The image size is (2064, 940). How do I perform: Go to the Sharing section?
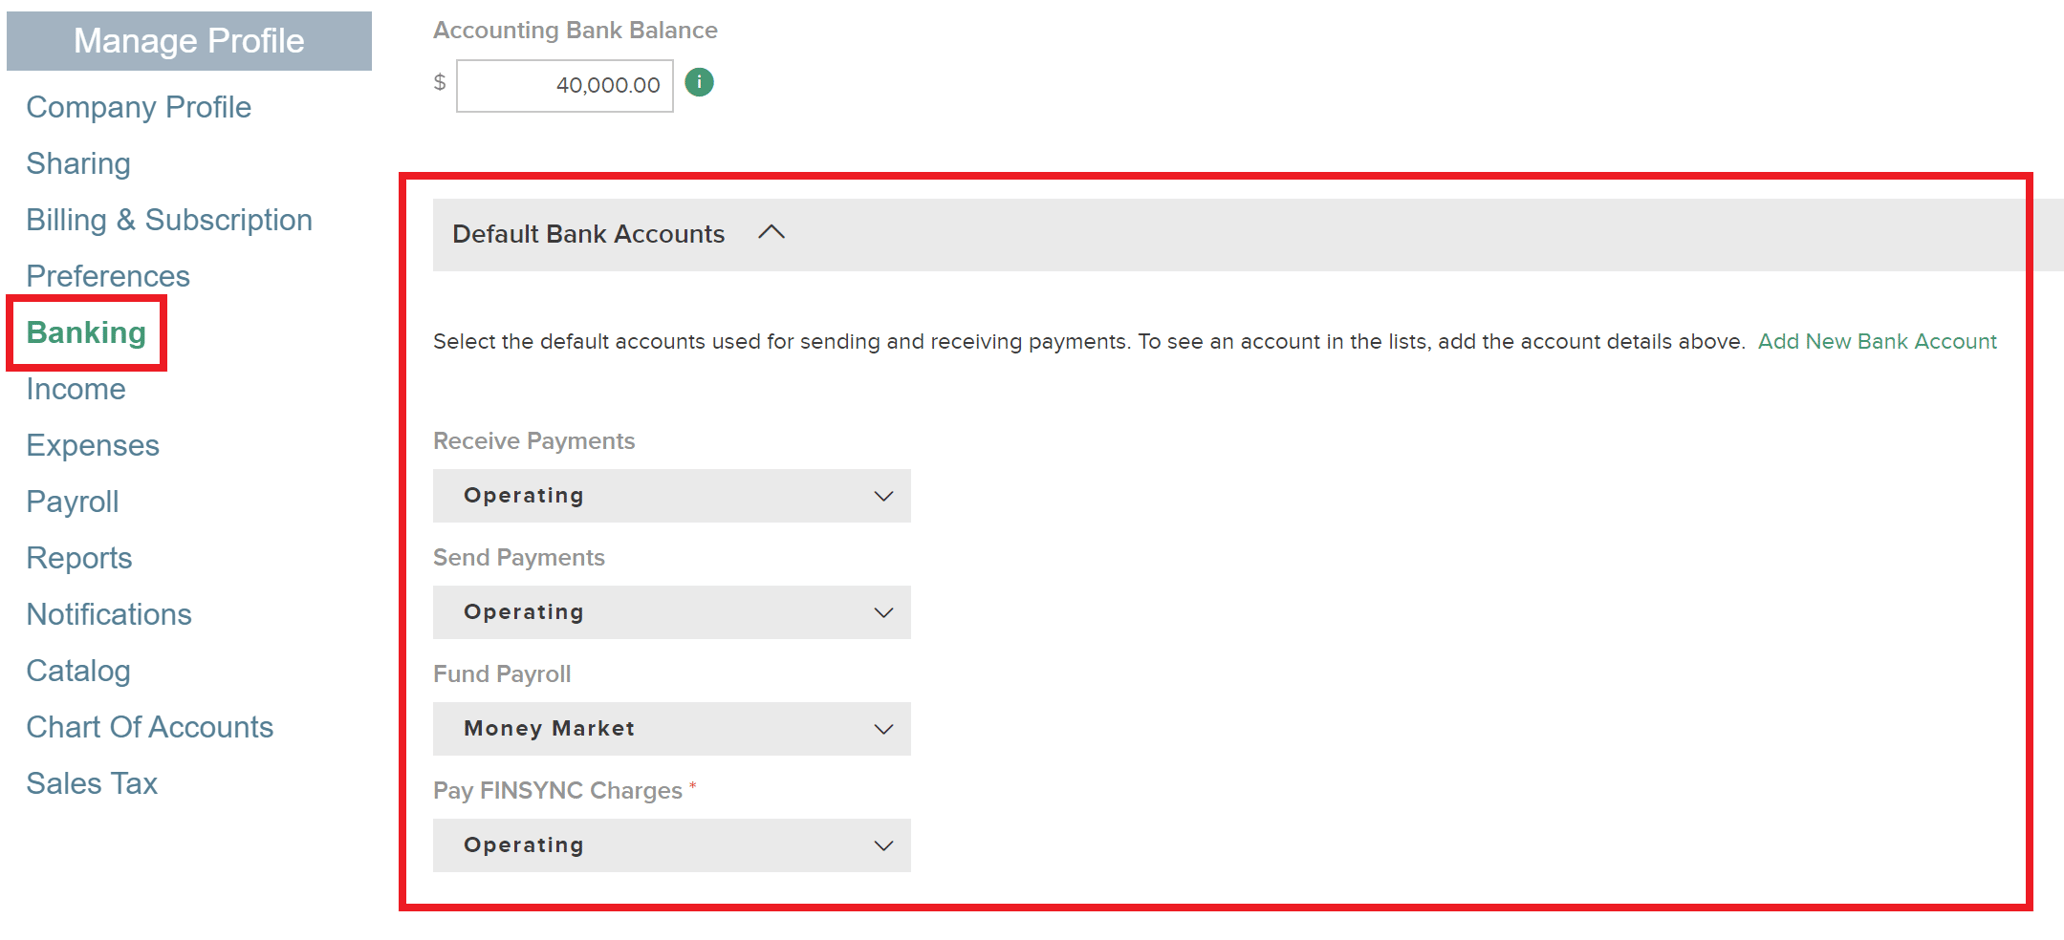(78, 163)
